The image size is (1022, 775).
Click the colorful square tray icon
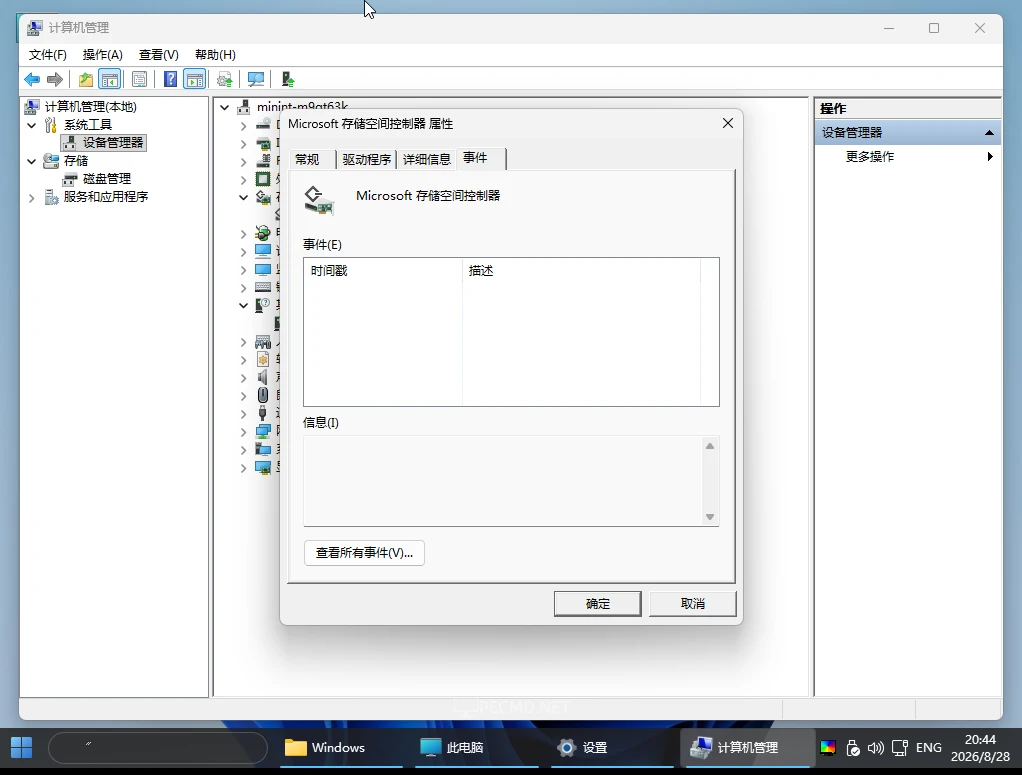tap(828, 748)
